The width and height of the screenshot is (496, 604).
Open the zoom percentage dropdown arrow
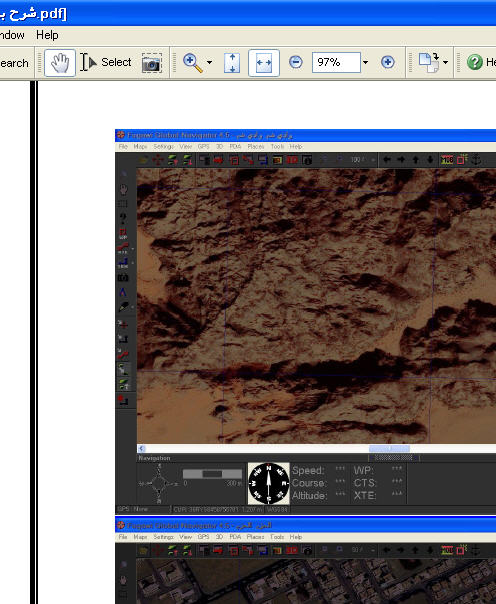365,62
